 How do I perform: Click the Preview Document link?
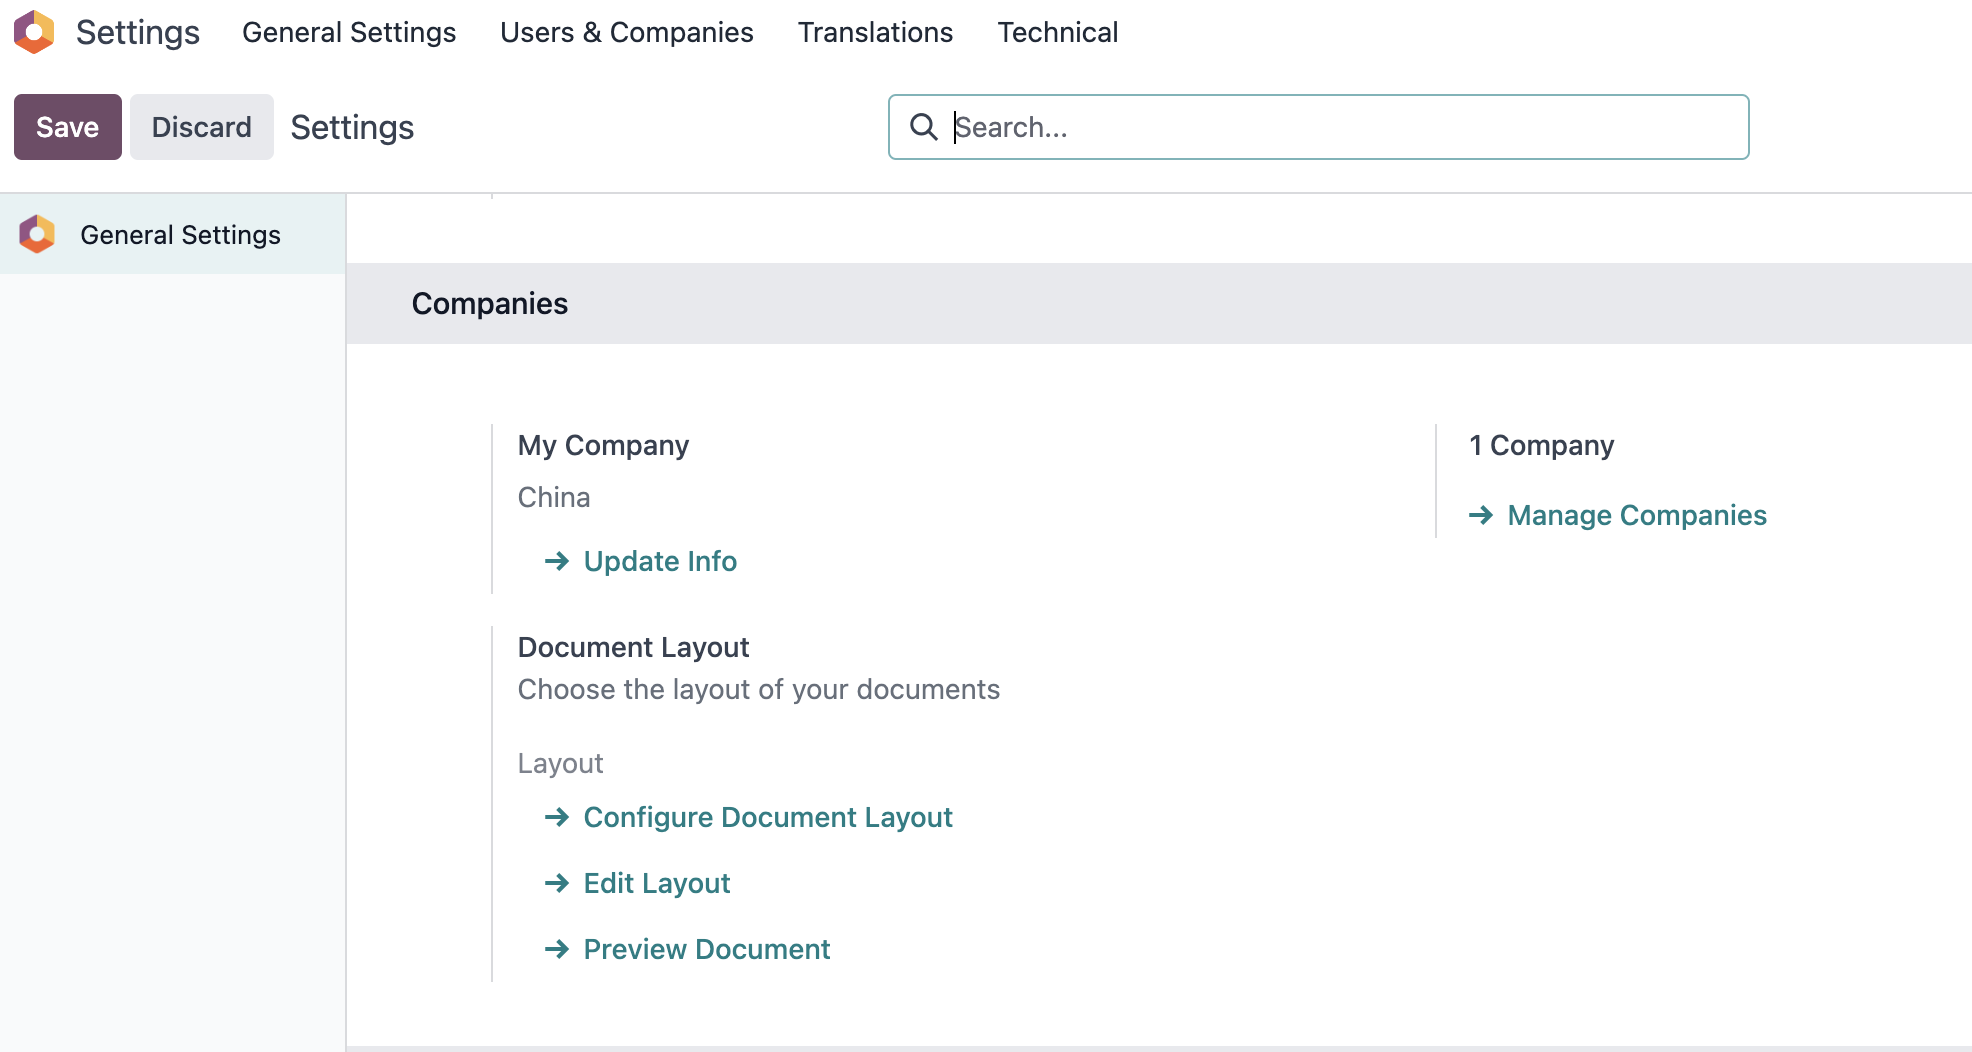[x=707, y=949]
